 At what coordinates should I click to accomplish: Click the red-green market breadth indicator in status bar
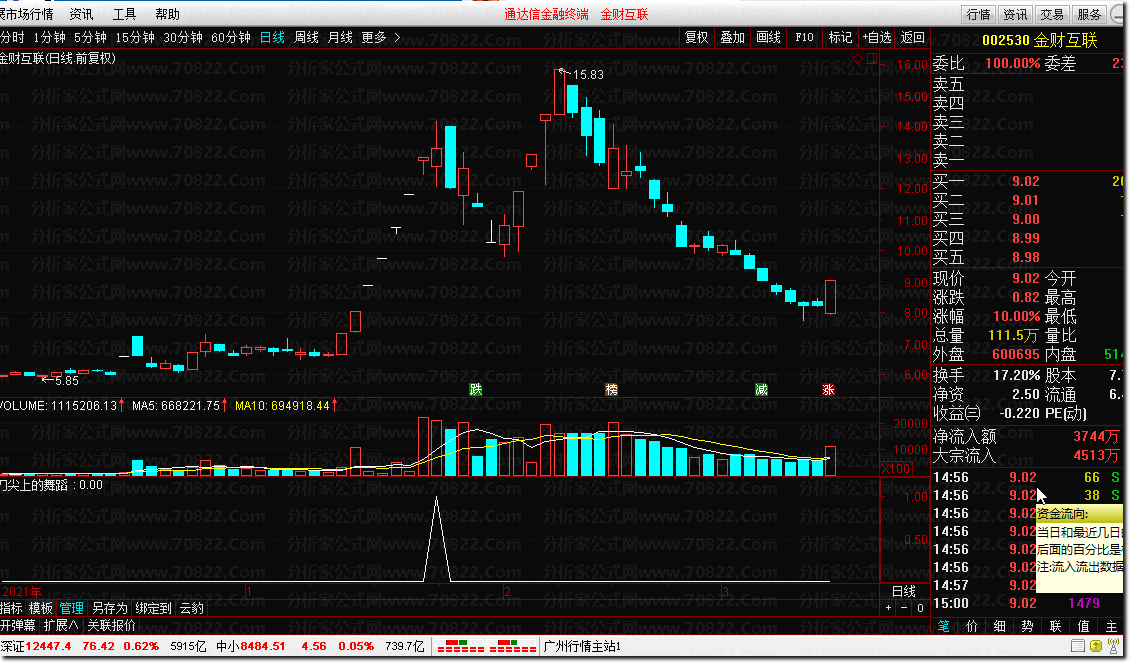[487, 646]
